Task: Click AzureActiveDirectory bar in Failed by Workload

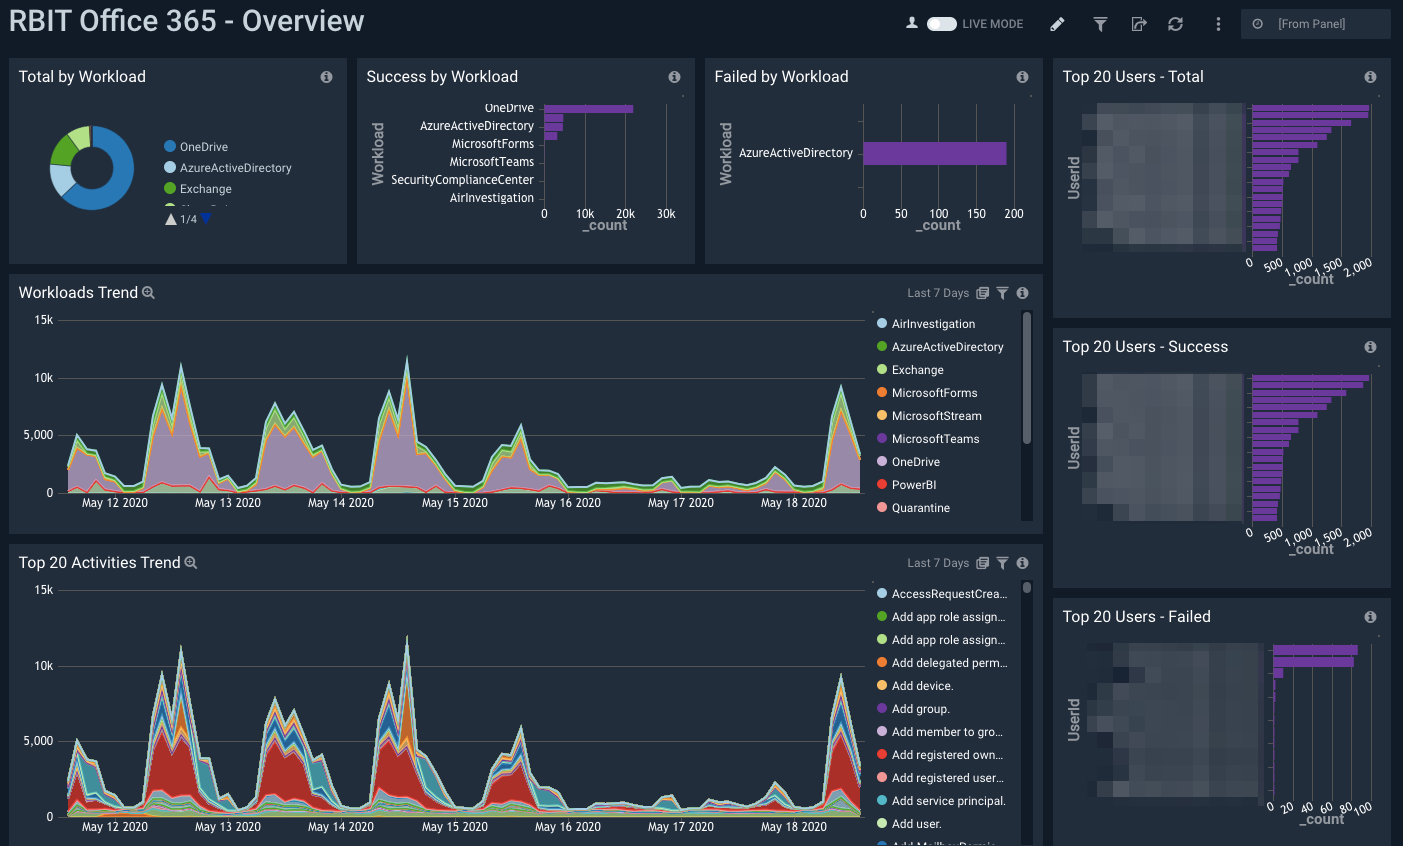Action: click(934, 153)
